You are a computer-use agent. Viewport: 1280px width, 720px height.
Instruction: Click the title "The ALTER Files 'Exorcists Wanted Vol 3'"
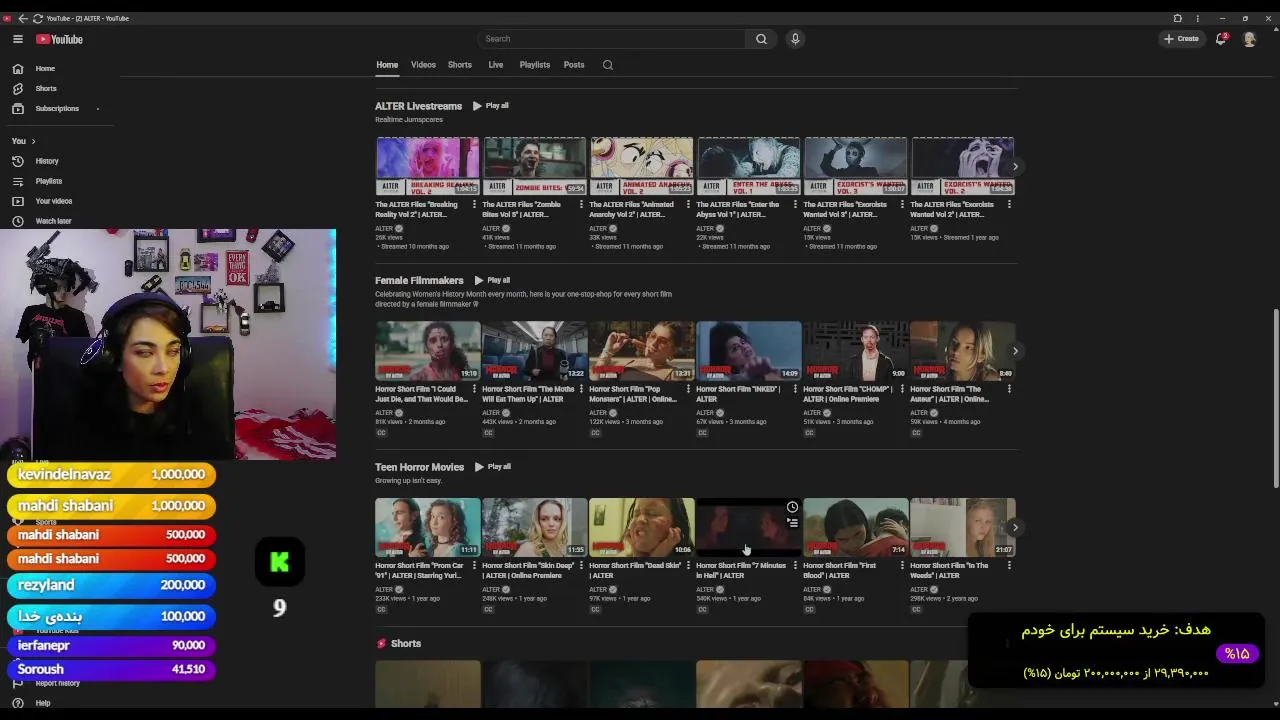[844, 209]
